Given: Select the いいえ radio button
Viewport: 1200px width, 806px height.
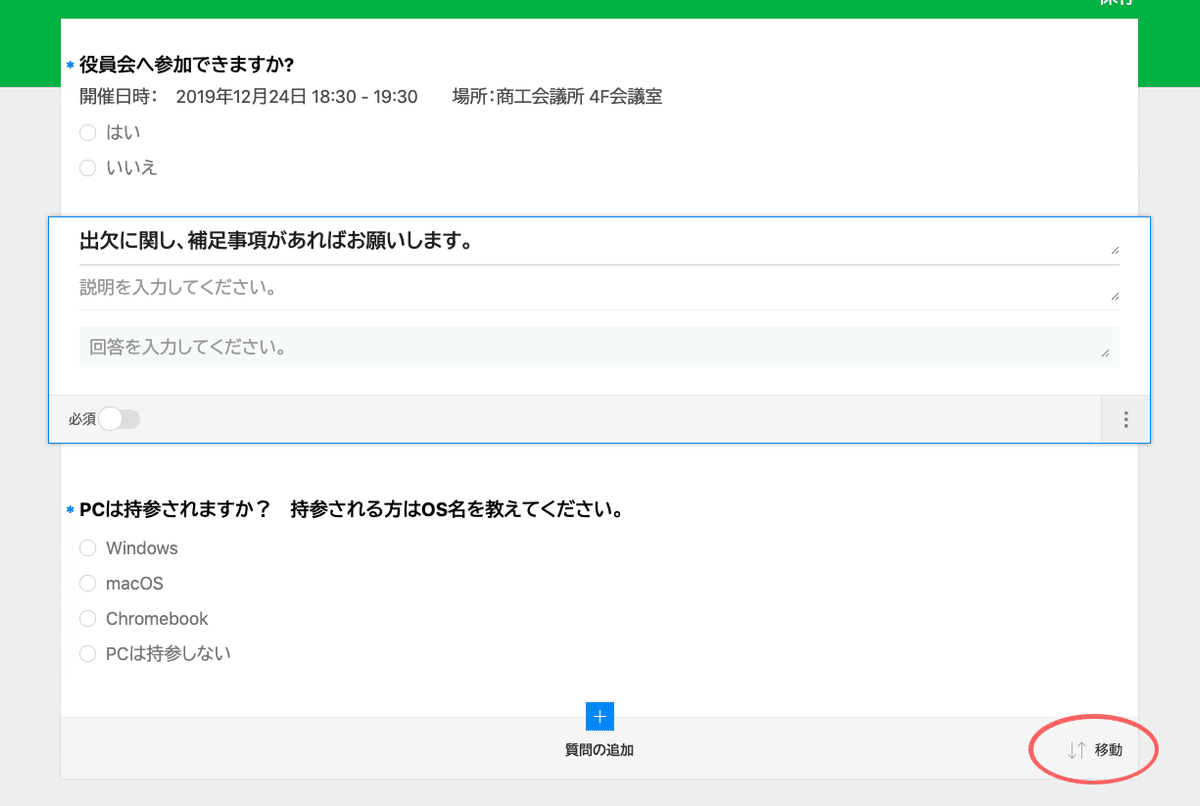Looking at the screenshot, I should [x=87, y=167].
